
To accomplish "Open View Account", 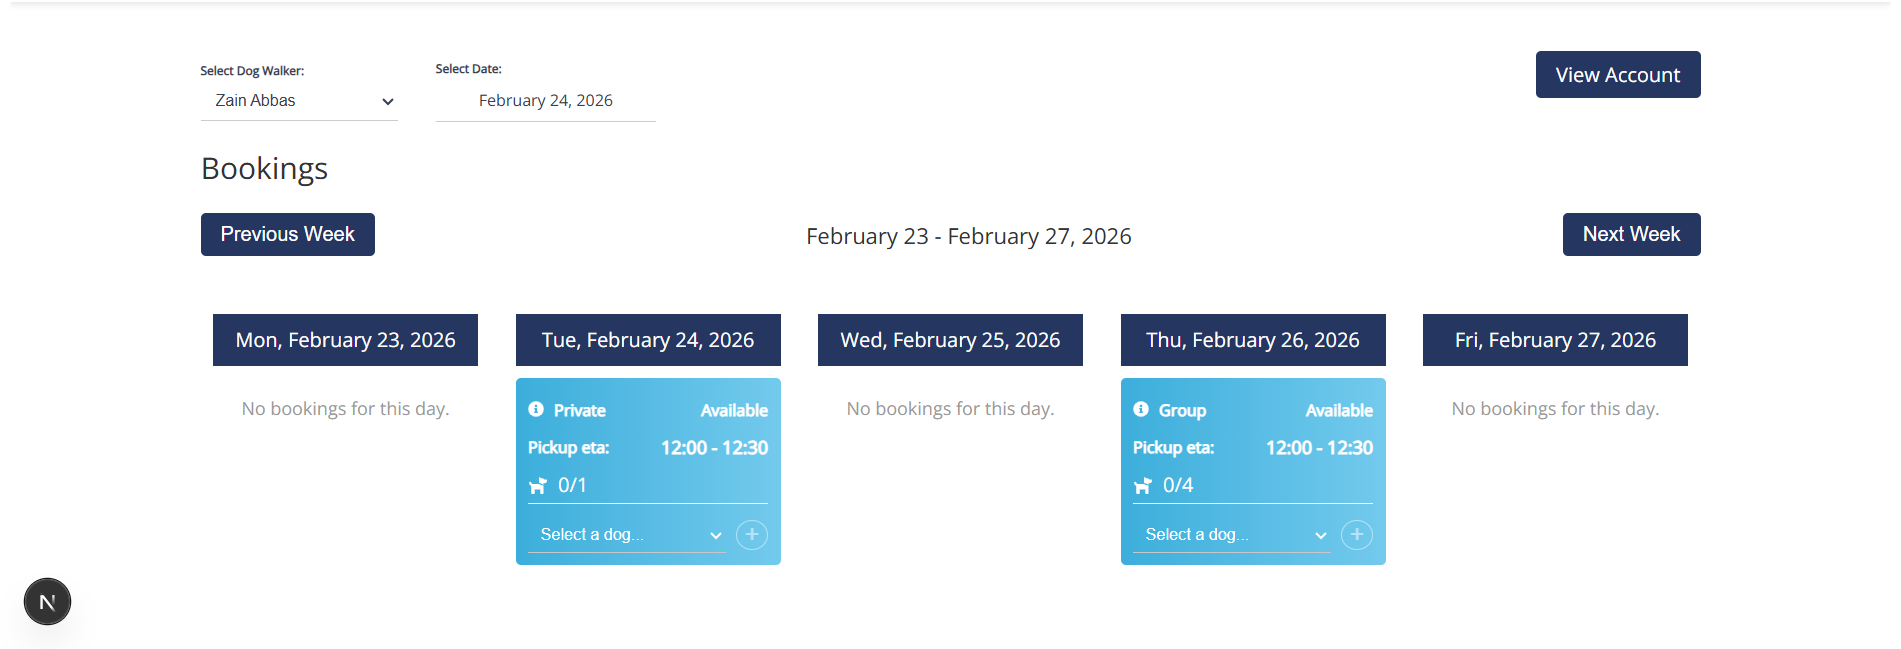I will coord(1618,75).
